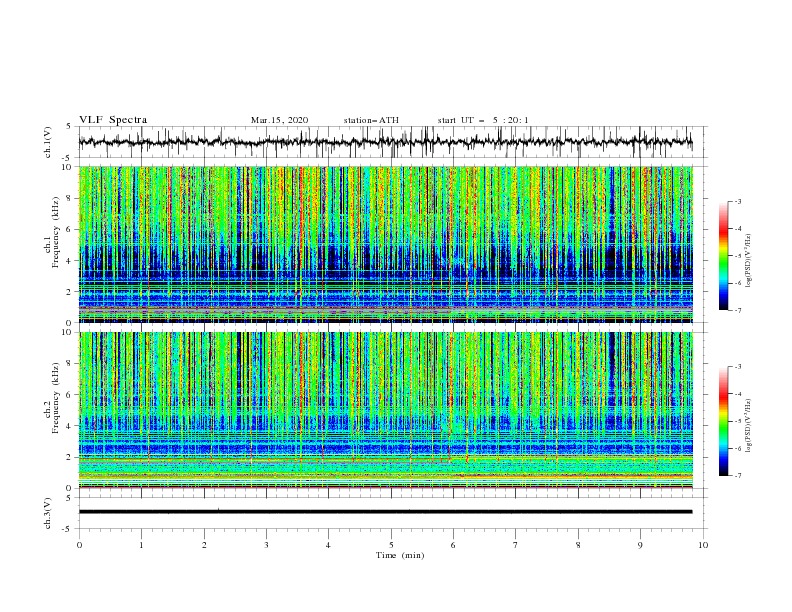Click time axis tick label "10"

[x=703, y=545]
